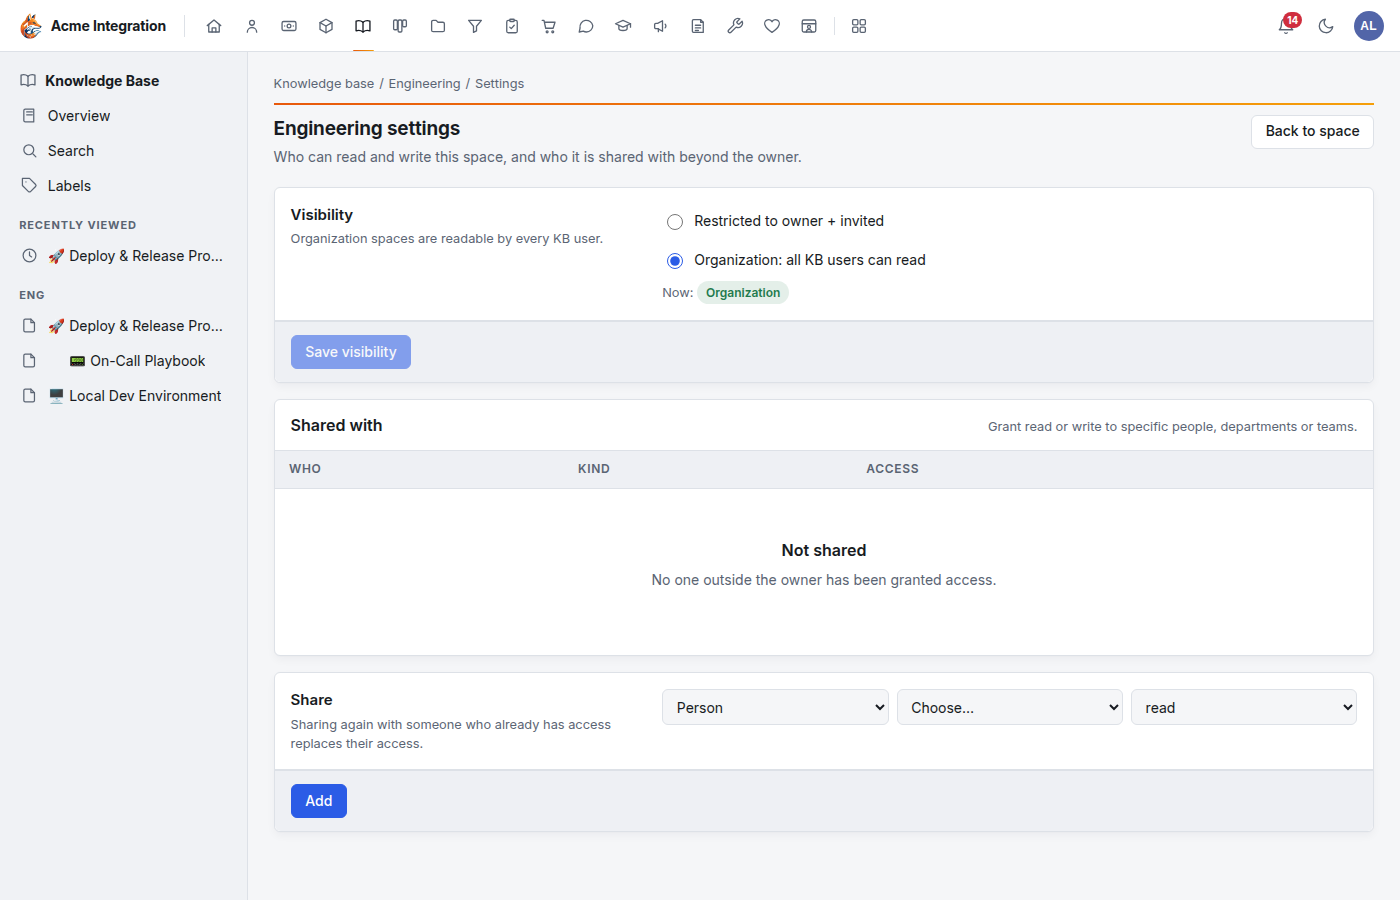Open the Person kind dropdown
The height and width of the screenshot is (900, 1400).
(x=775, y=707)
